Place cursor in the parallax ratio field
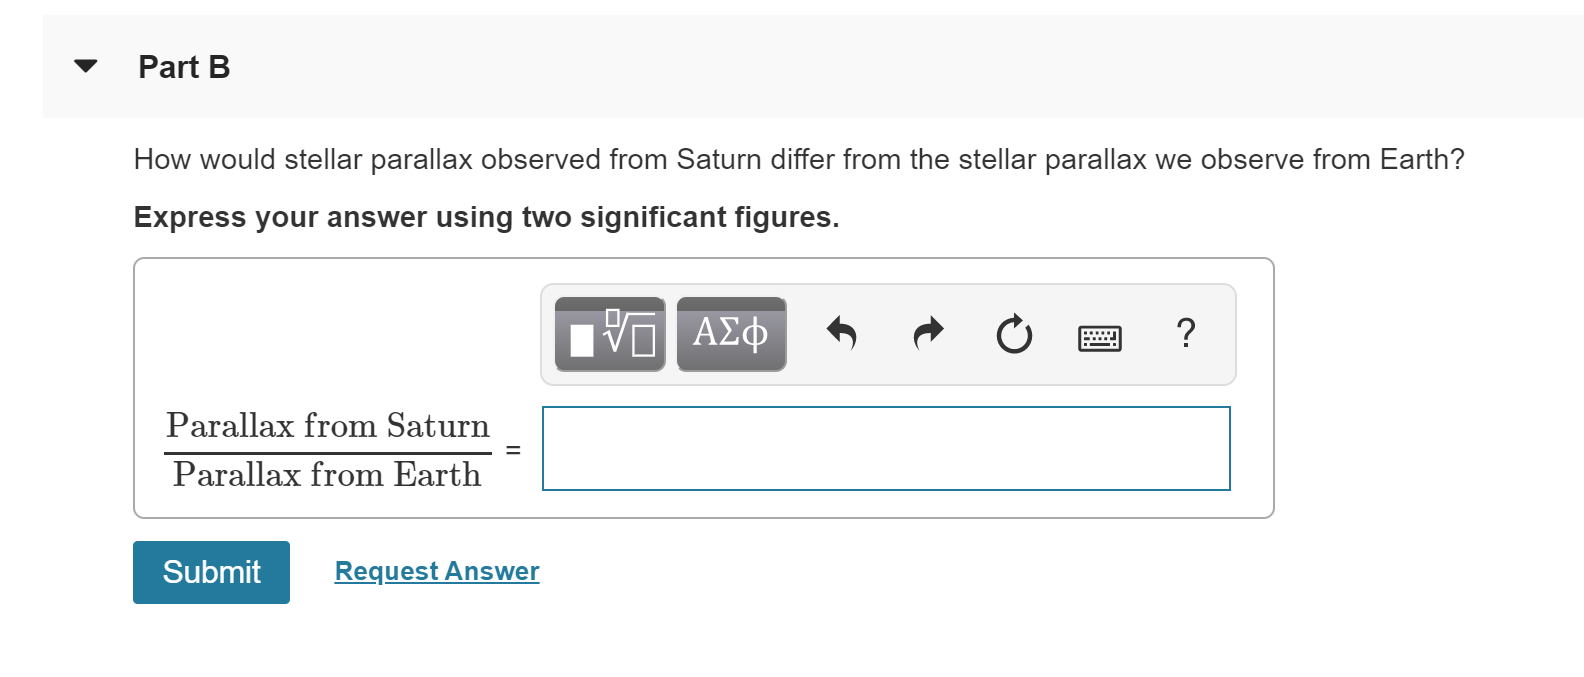The height and width of the screenshot is (677, 1584). tap(885, 448)
